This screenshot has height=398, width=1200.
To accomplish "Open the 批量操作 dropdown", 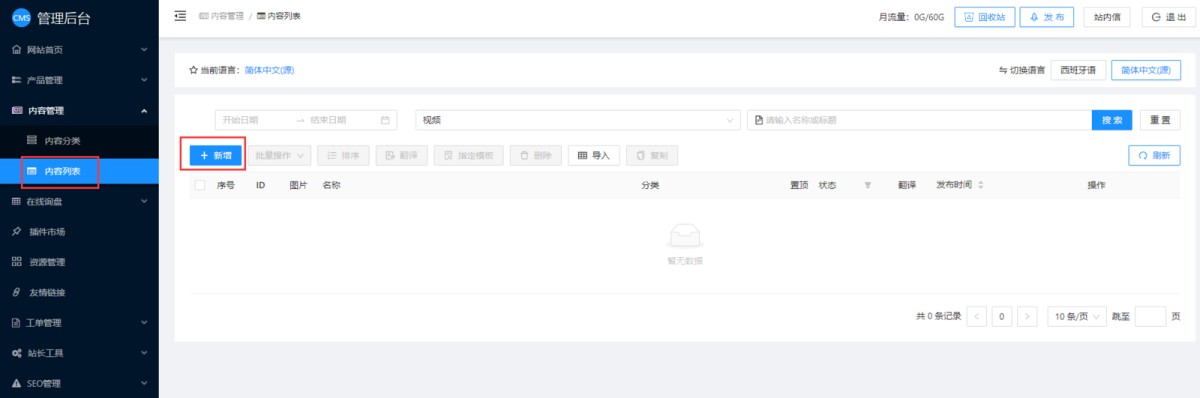I will pos(279,155).
